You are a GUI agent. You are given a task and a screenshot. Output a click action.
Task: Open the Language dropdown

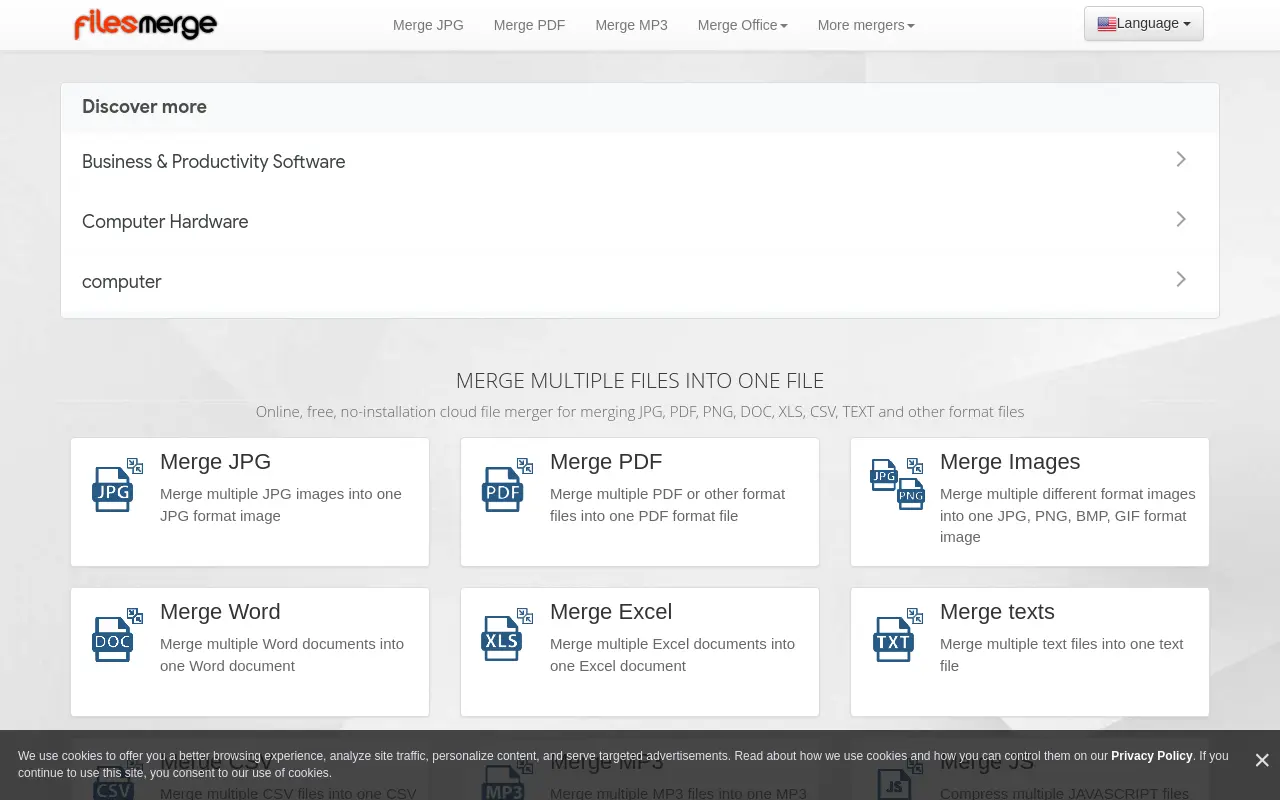[1144, 24]
